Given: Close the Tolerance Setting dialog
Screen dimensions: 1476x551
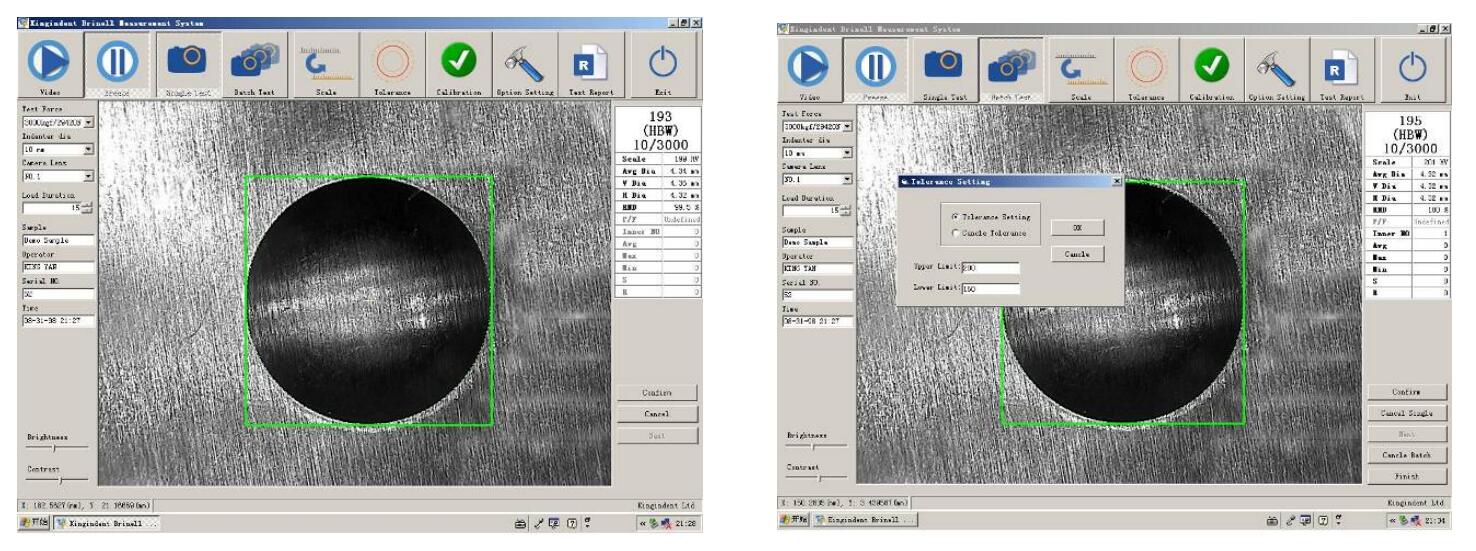Looking at the screenshot, I should [1117, 181].
